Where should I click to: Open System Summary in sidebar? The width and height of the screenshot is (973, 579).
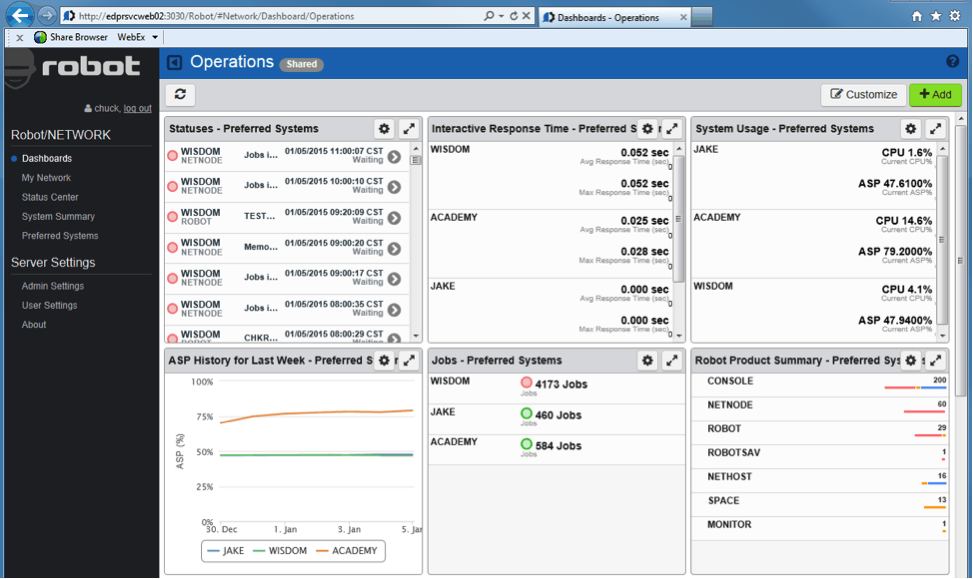(58, 216)
